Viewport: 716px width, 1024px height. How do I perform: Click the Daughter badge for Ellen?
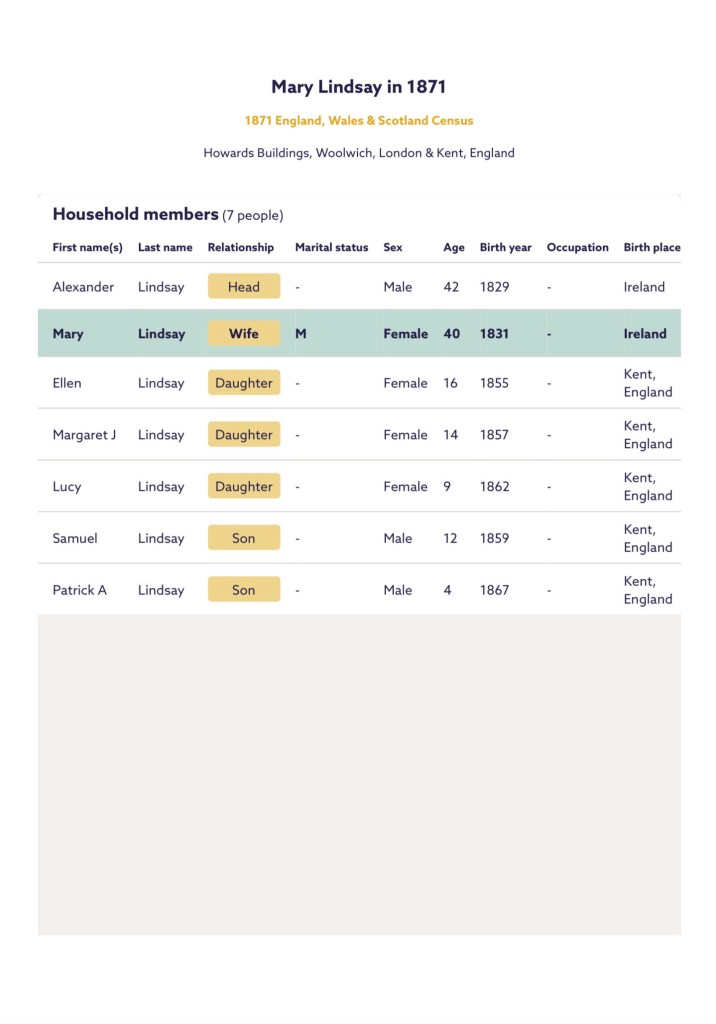[x=244, y=383]
